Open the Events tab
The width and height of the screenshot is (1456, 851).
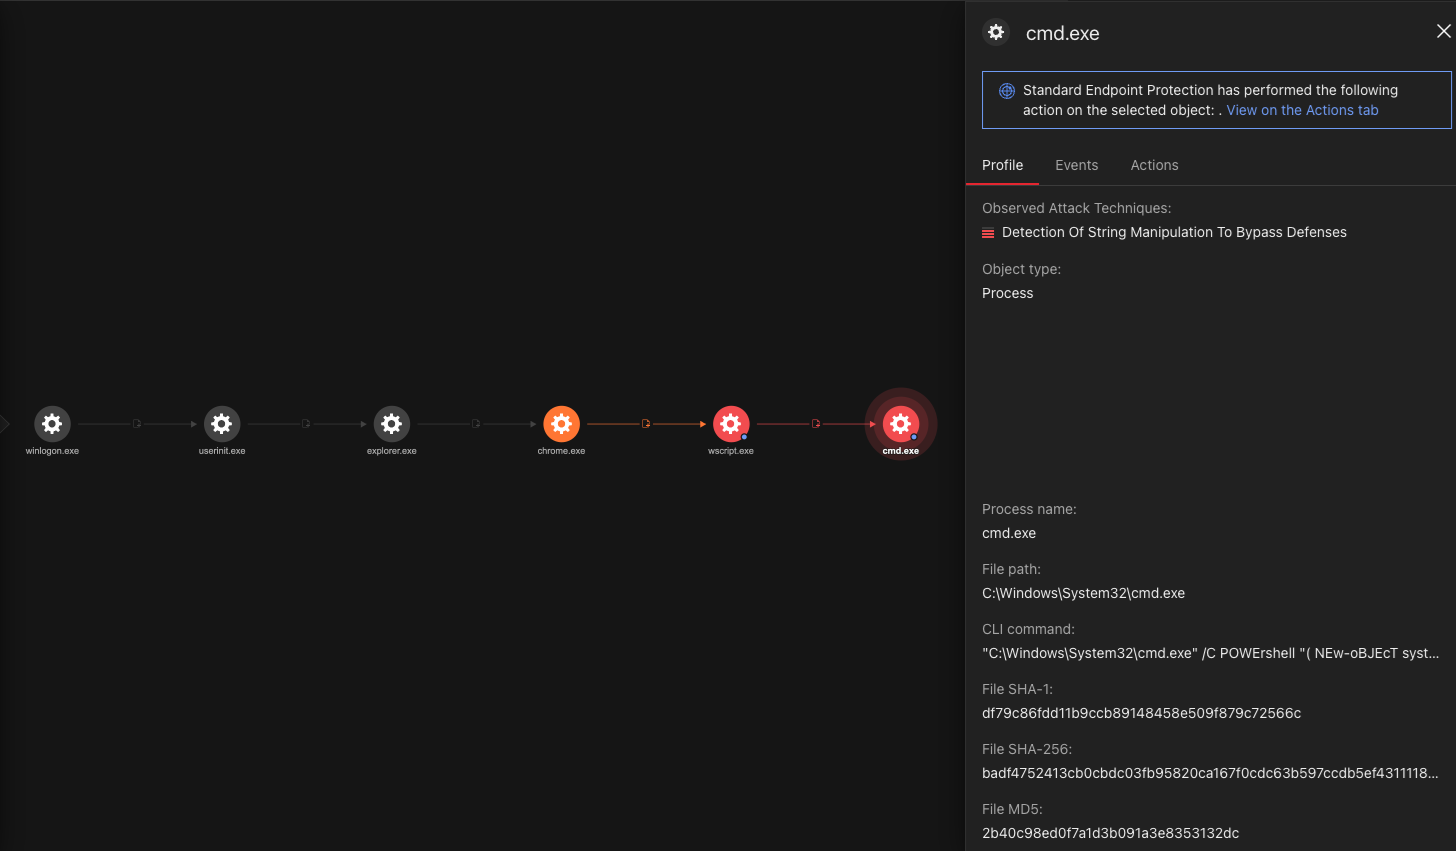[1076, 165]
